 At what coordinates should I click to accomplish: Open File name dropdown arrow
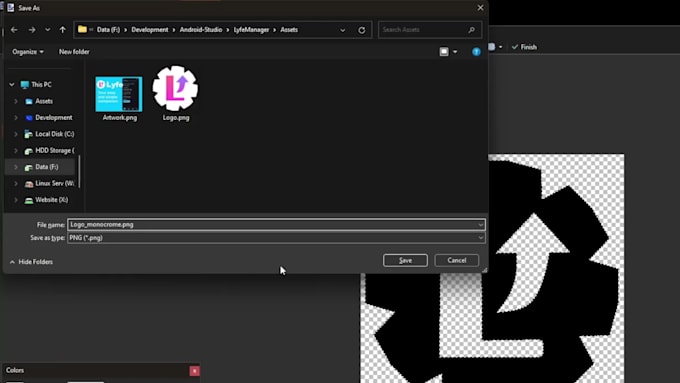click(481, 225)
